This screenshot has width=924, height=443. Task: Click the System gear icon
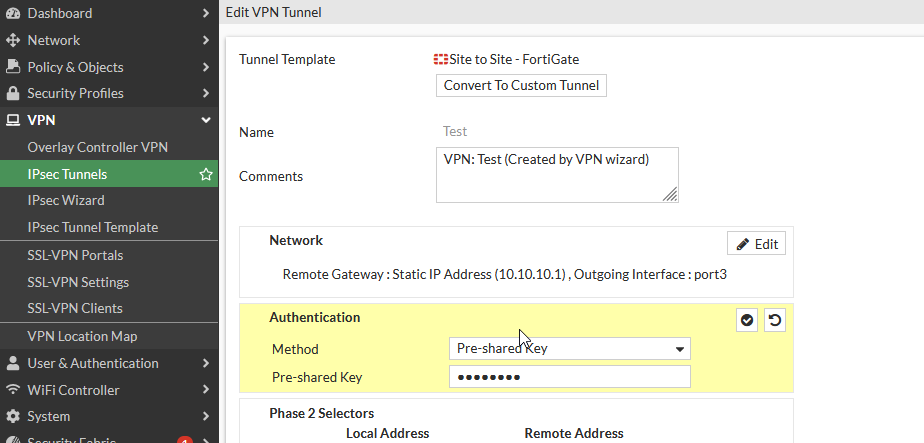pyautogui.click(x=13, y=416)
